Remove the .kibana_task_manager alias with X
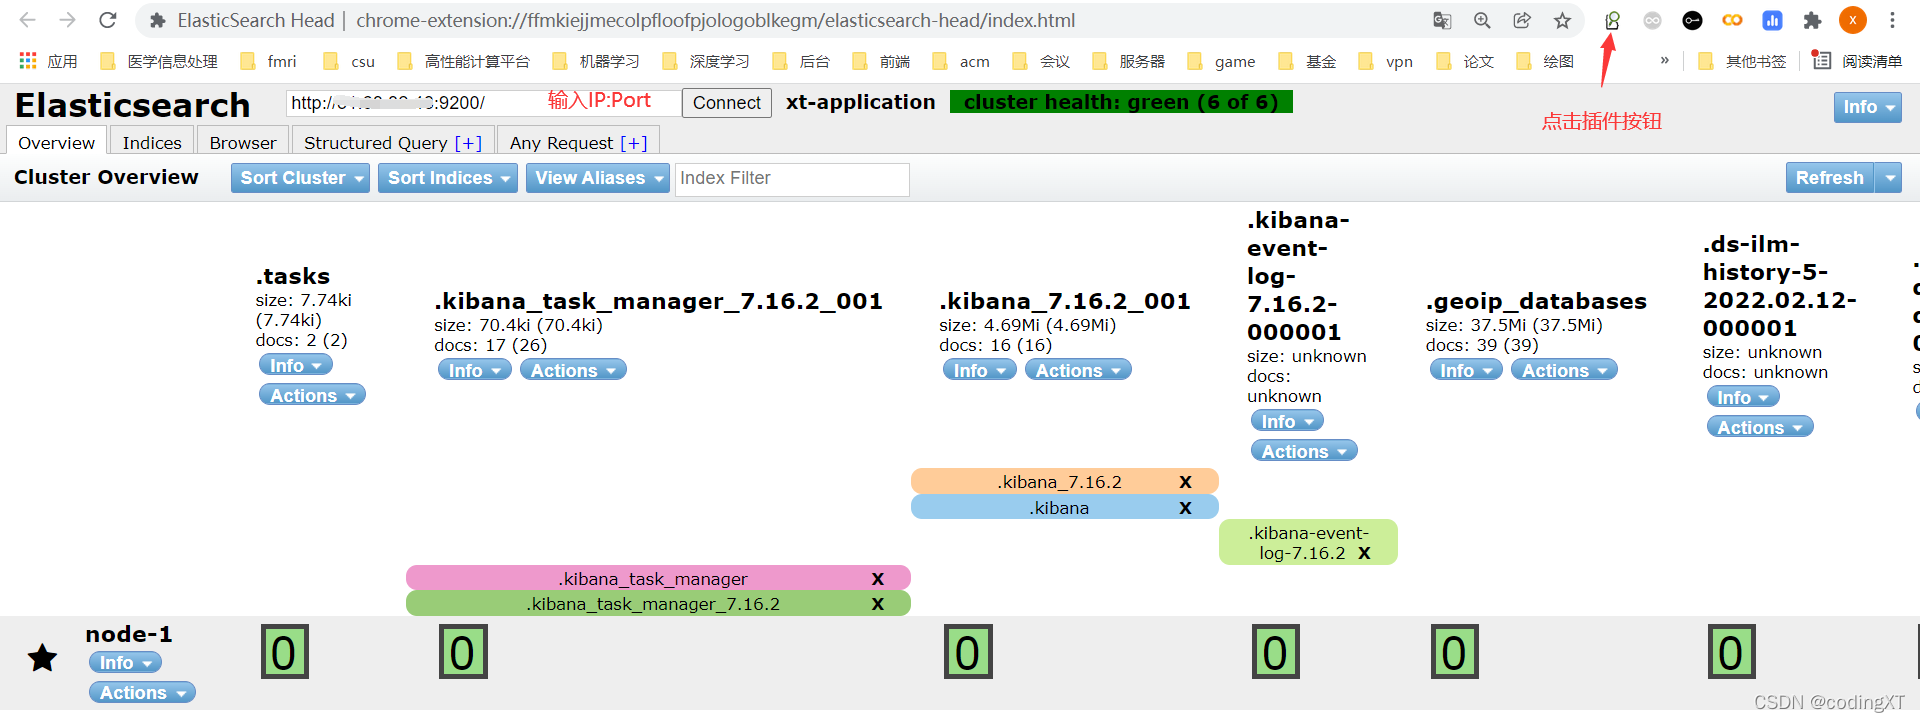 [877, 579]
